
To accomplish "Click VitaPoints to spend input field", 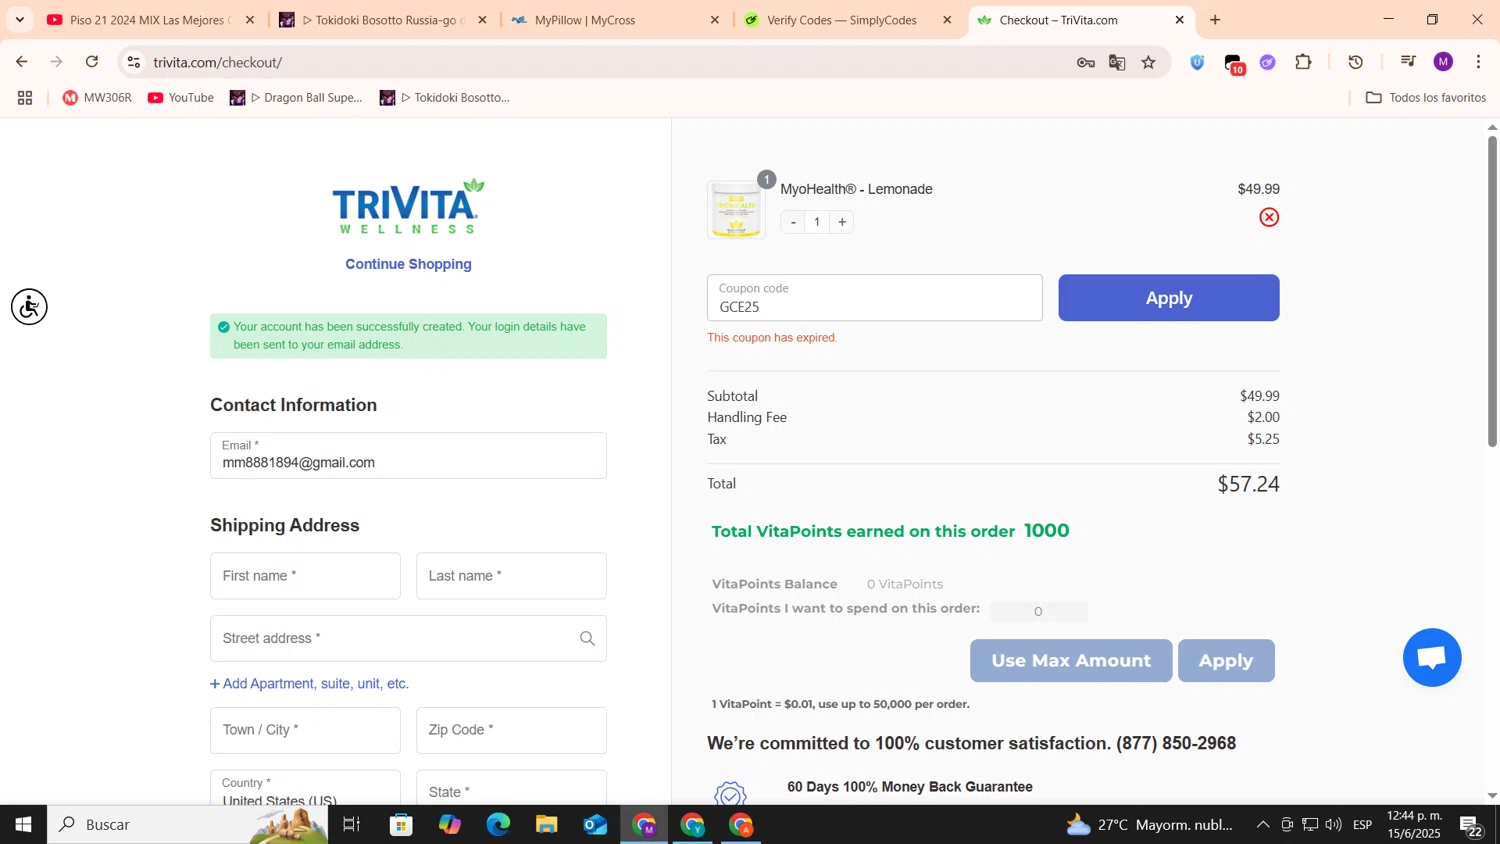I will pos(1038,611).
